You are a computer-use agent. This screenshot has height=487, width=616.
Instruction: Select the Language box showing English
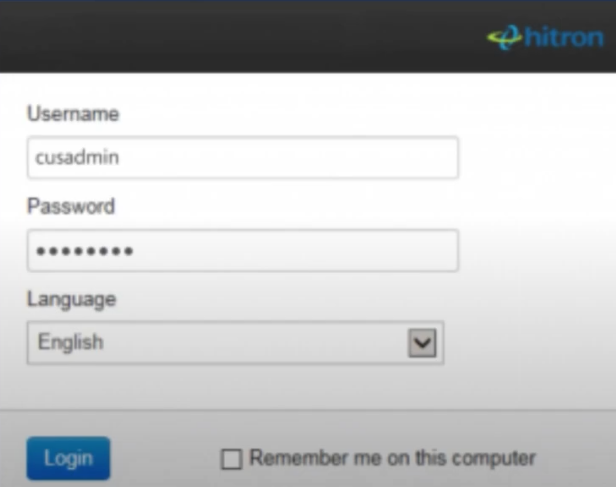pyautogui.click(x=236, y=342)
